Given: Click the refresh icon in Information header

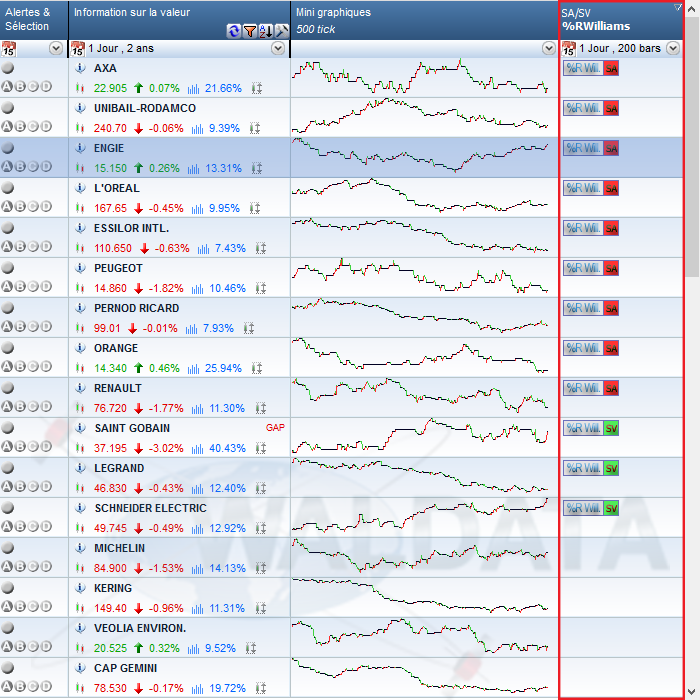Looking at the screenshot, I should click(234, 31).
